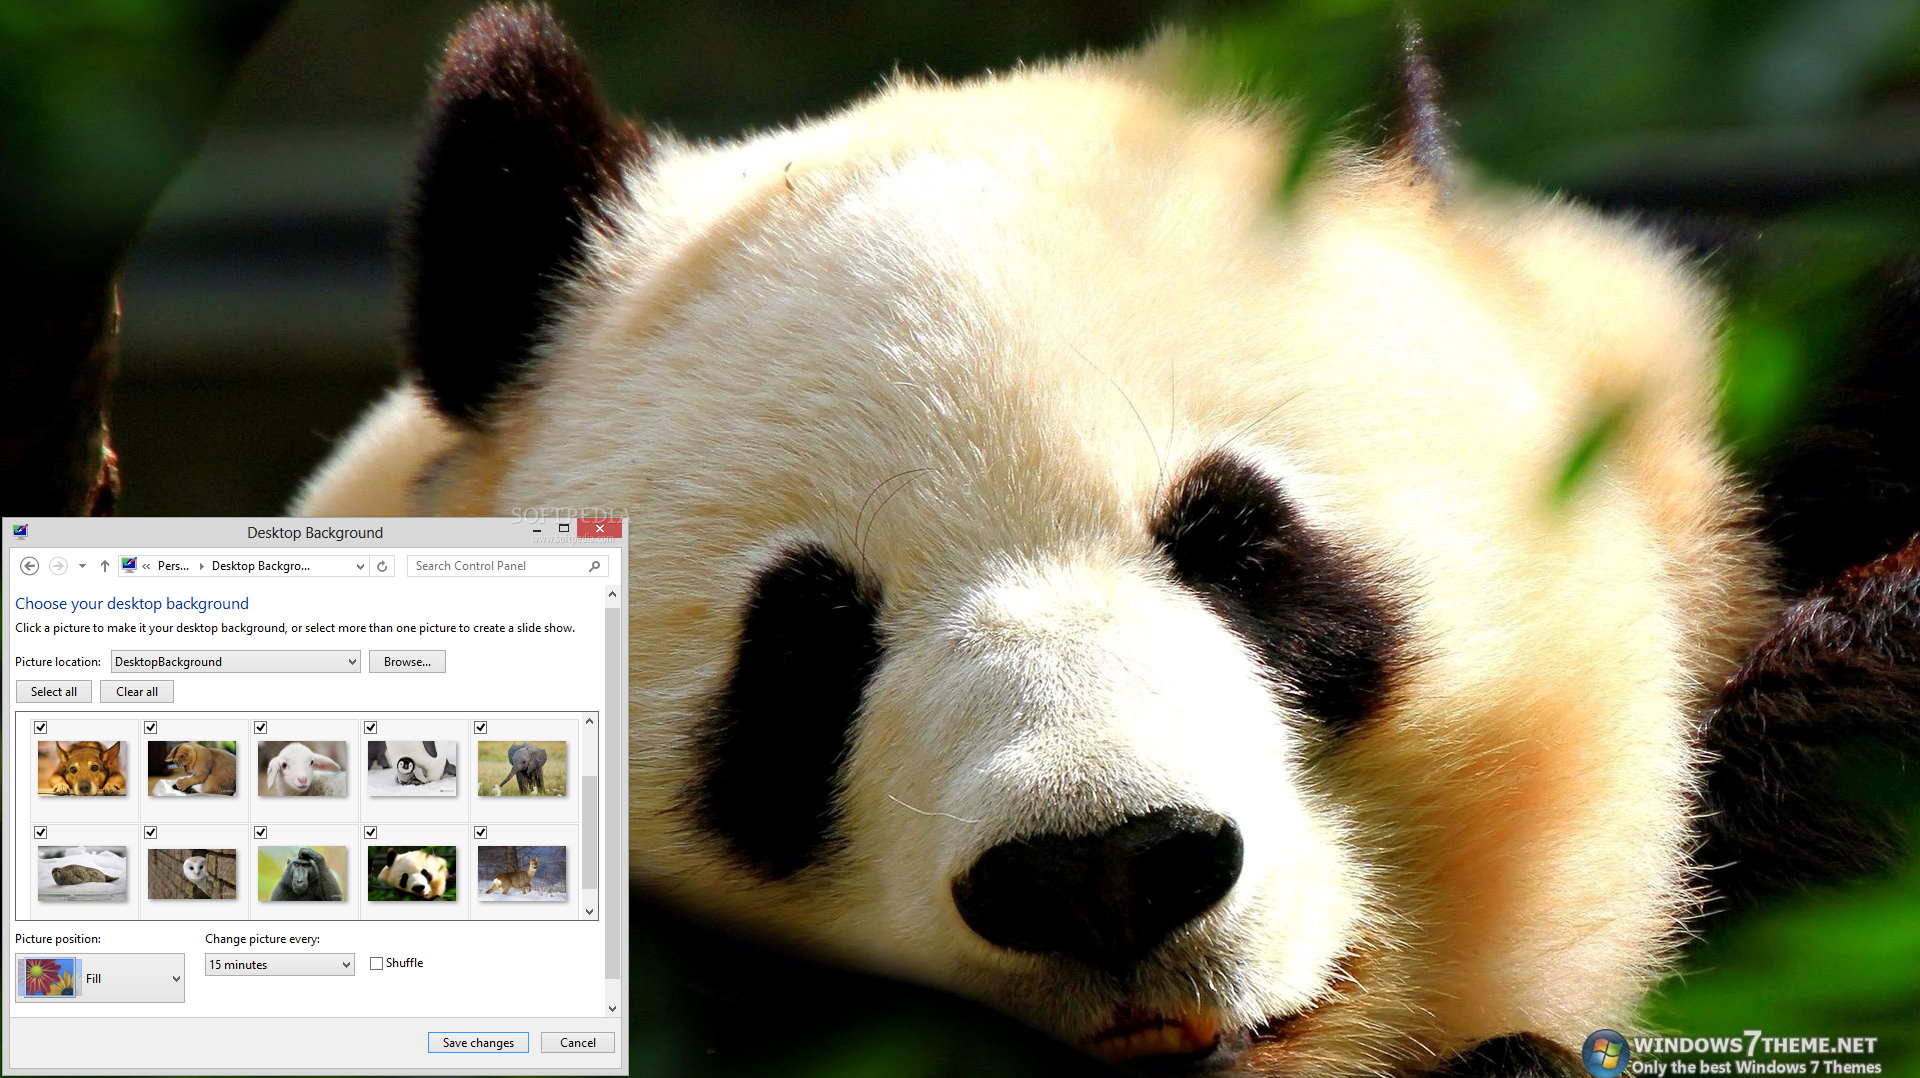Screen dimensions: 1920x1078
Task: Select the kitten wallpaper thumbnail
Action: pos(192,768)
